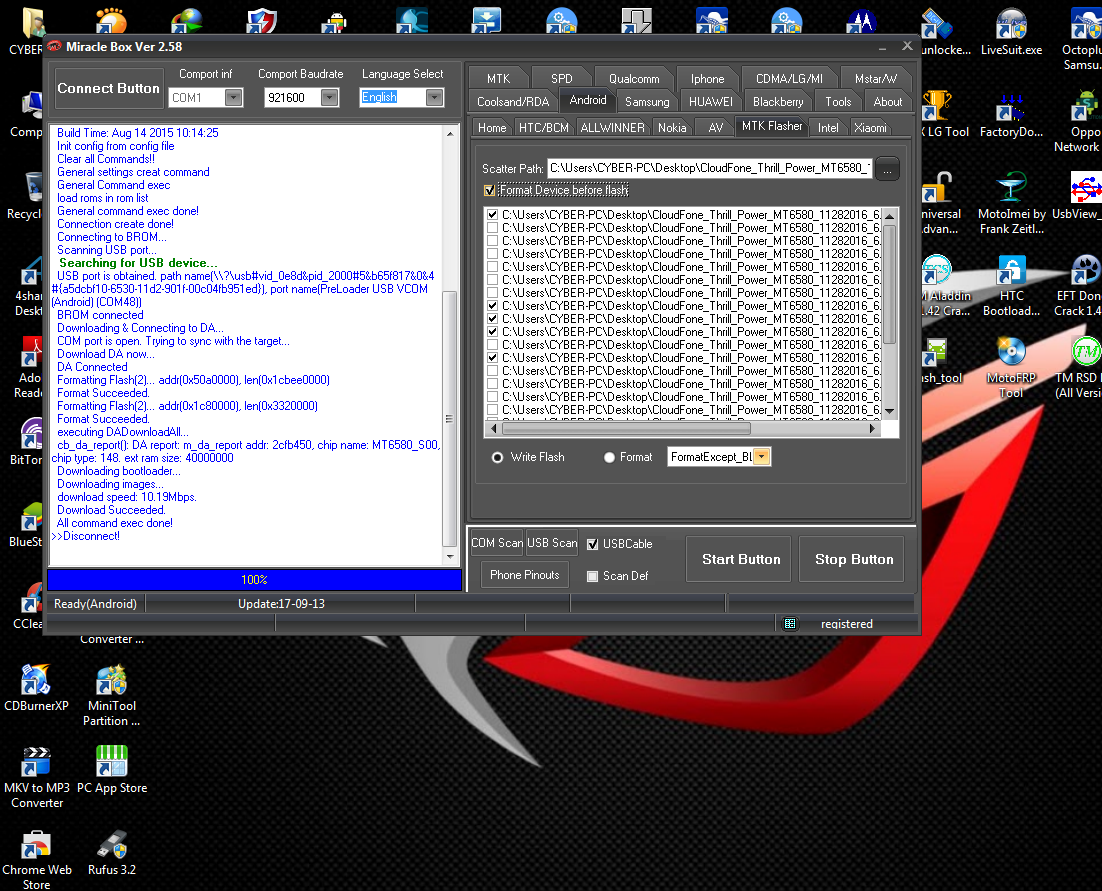Click the COM Scan button
This screenshot has width=1102, height=891.
(x=496, y=542)
